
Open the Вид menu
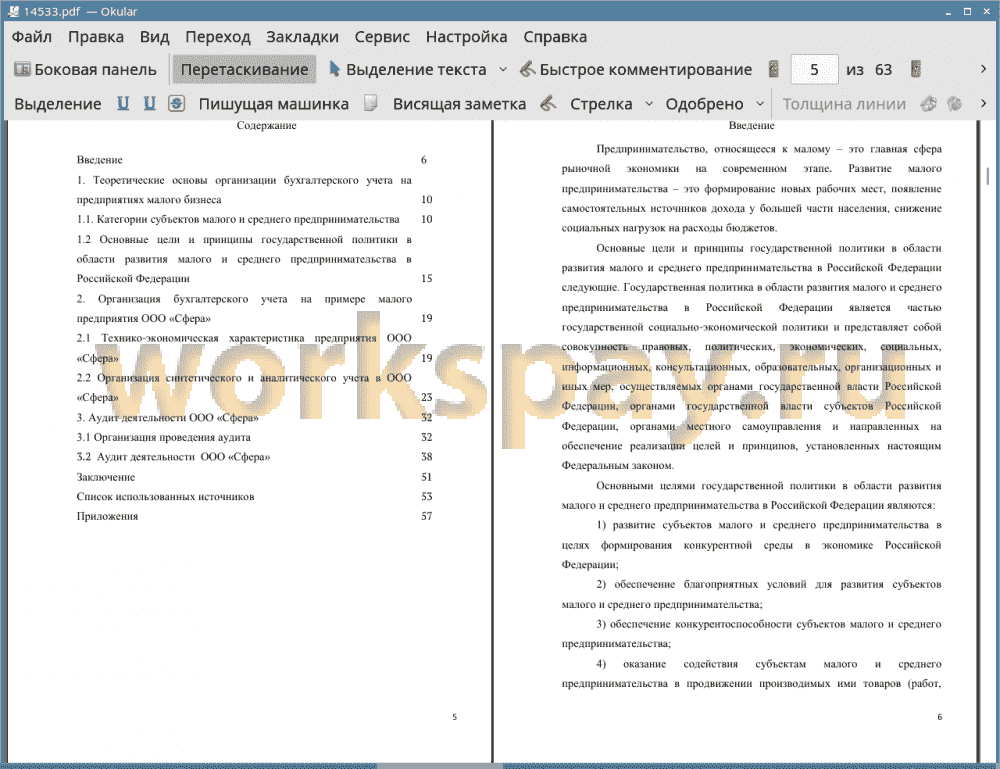[x=154, y=37]
